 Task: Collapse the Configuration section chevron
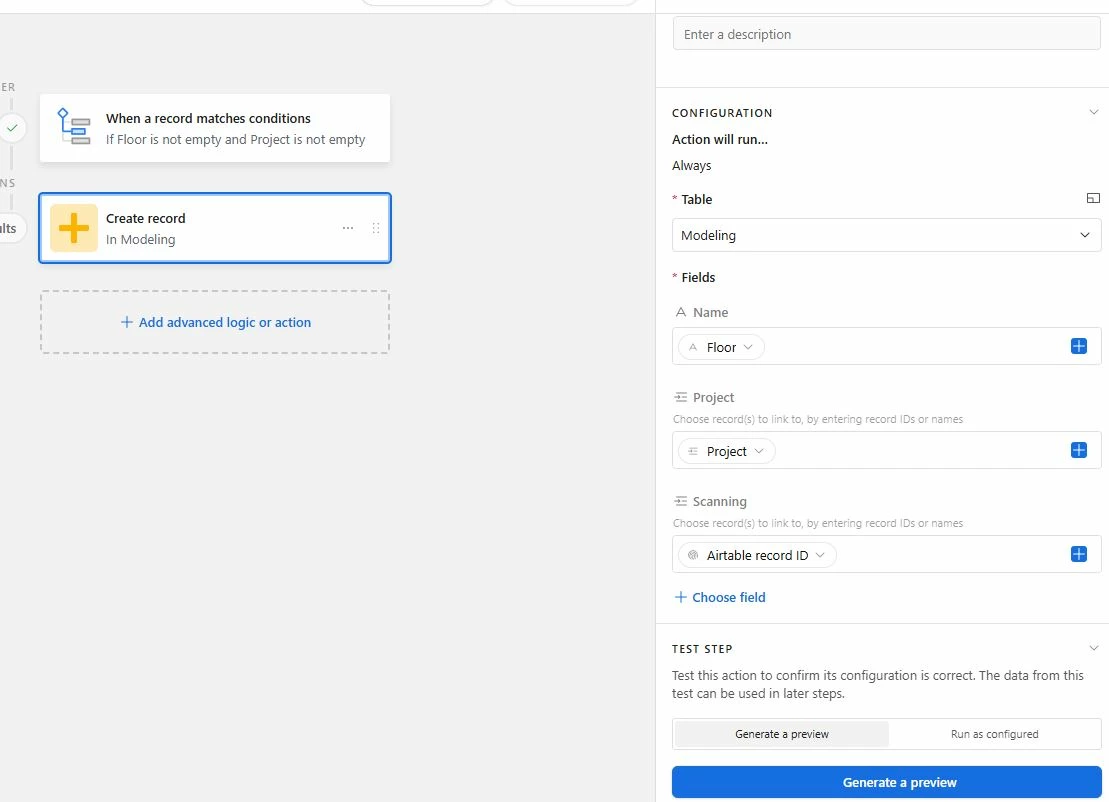click(x=1093, y=112)
